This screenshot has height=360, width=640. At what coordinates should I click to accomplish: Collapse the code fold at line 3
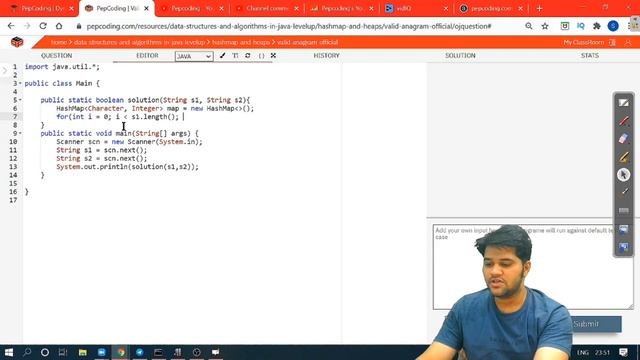click(20, 83)
